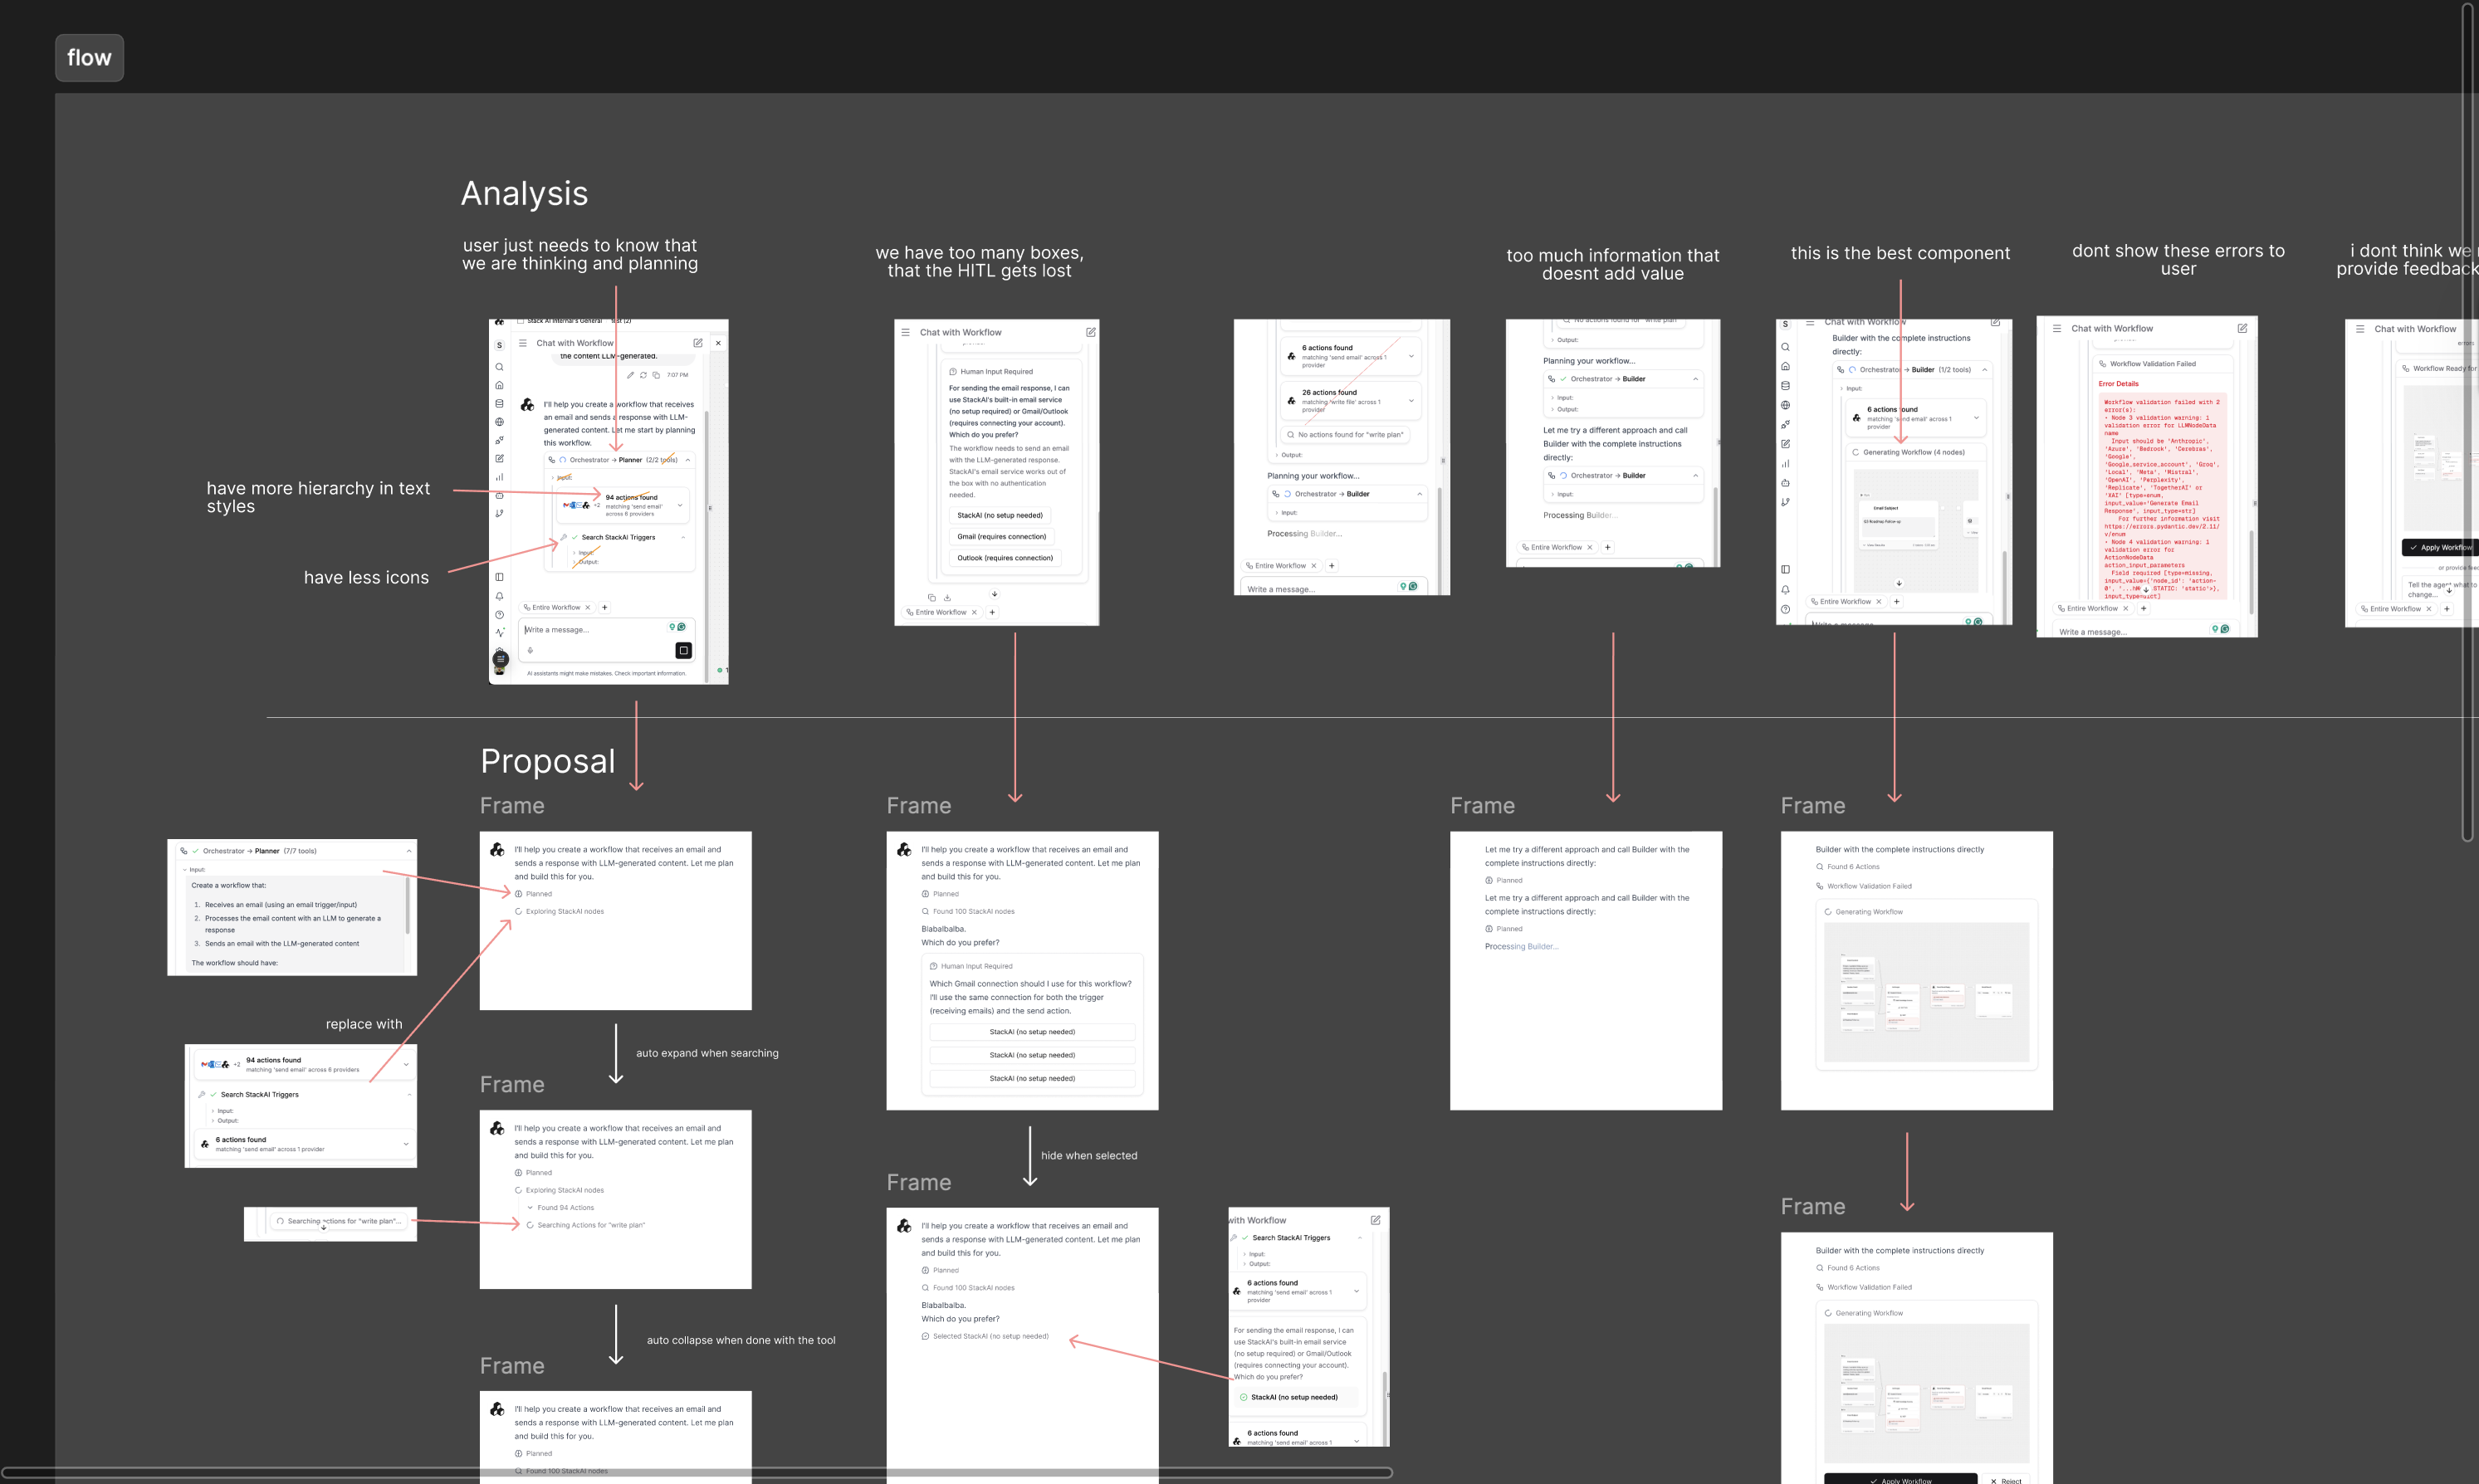Click the 'Selected StackAI (no setup needed)' line
Viewport: 2479px width, 1484px height.
985,1336
